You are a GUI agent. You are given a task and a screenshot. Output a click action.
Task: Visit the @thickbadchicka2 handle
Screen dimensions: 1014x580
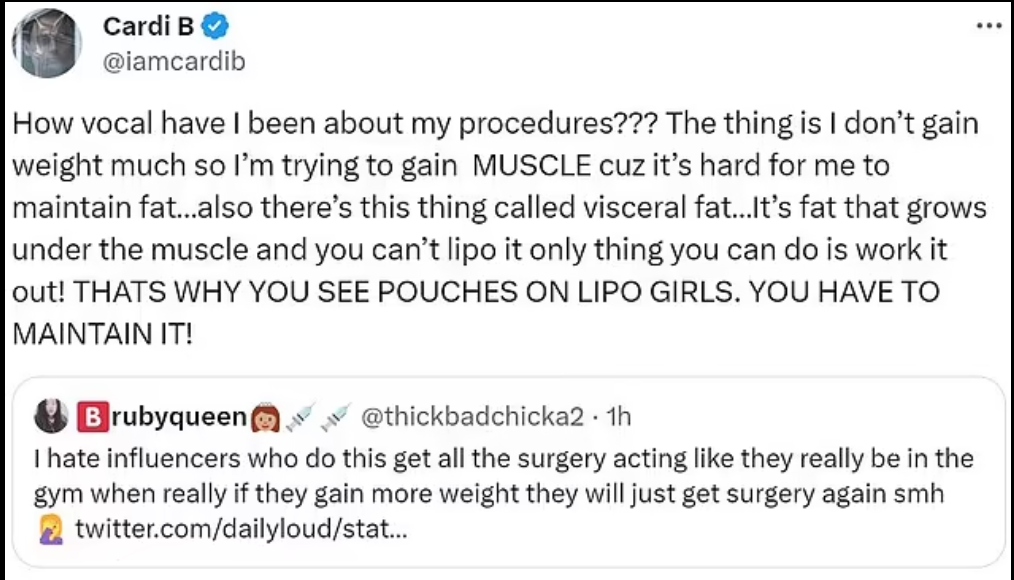point(471,416)
